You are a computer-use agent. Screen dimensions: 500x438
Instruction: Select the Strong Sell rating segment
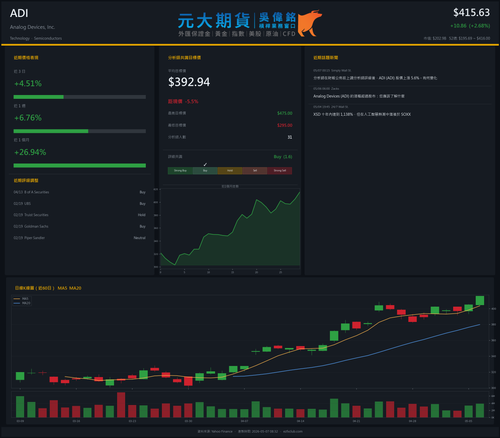(280, 171)
